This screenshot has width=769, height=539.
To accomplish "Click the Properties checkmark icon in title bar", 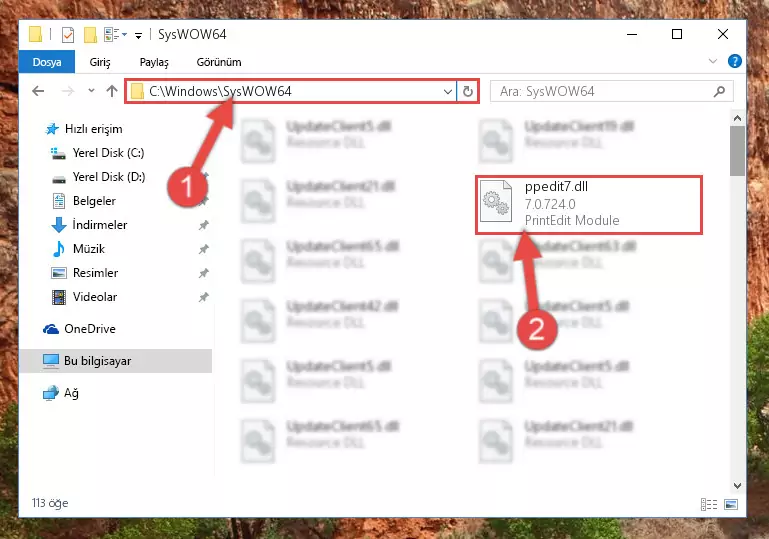I will coord(68,35).
